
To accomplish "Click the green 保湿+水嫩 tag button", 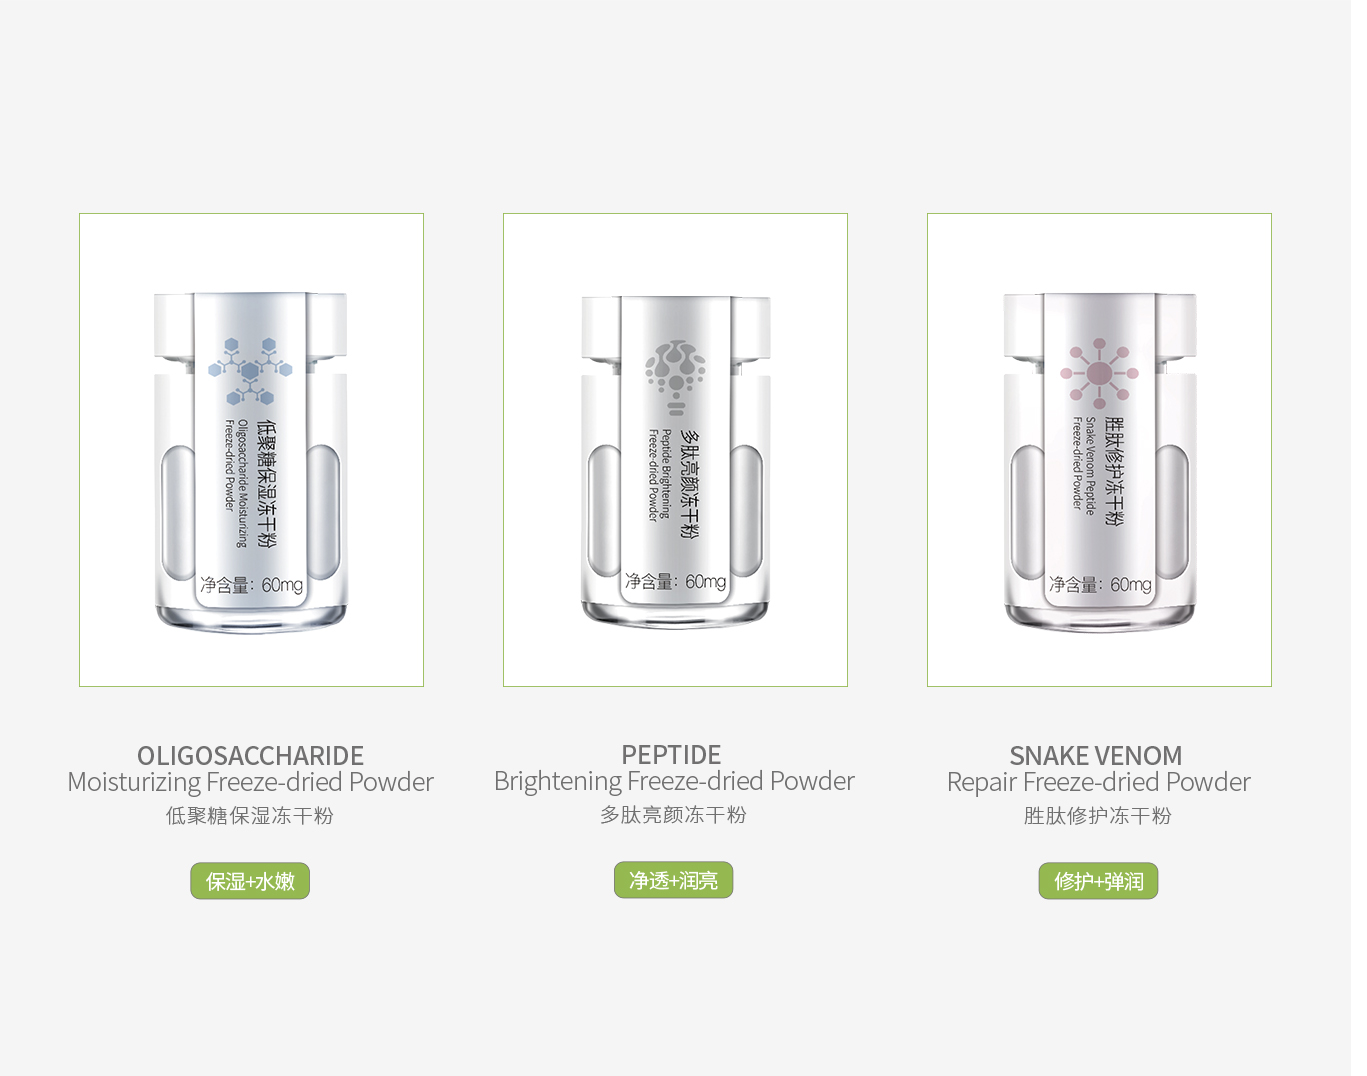I will (x=250, y=881).
